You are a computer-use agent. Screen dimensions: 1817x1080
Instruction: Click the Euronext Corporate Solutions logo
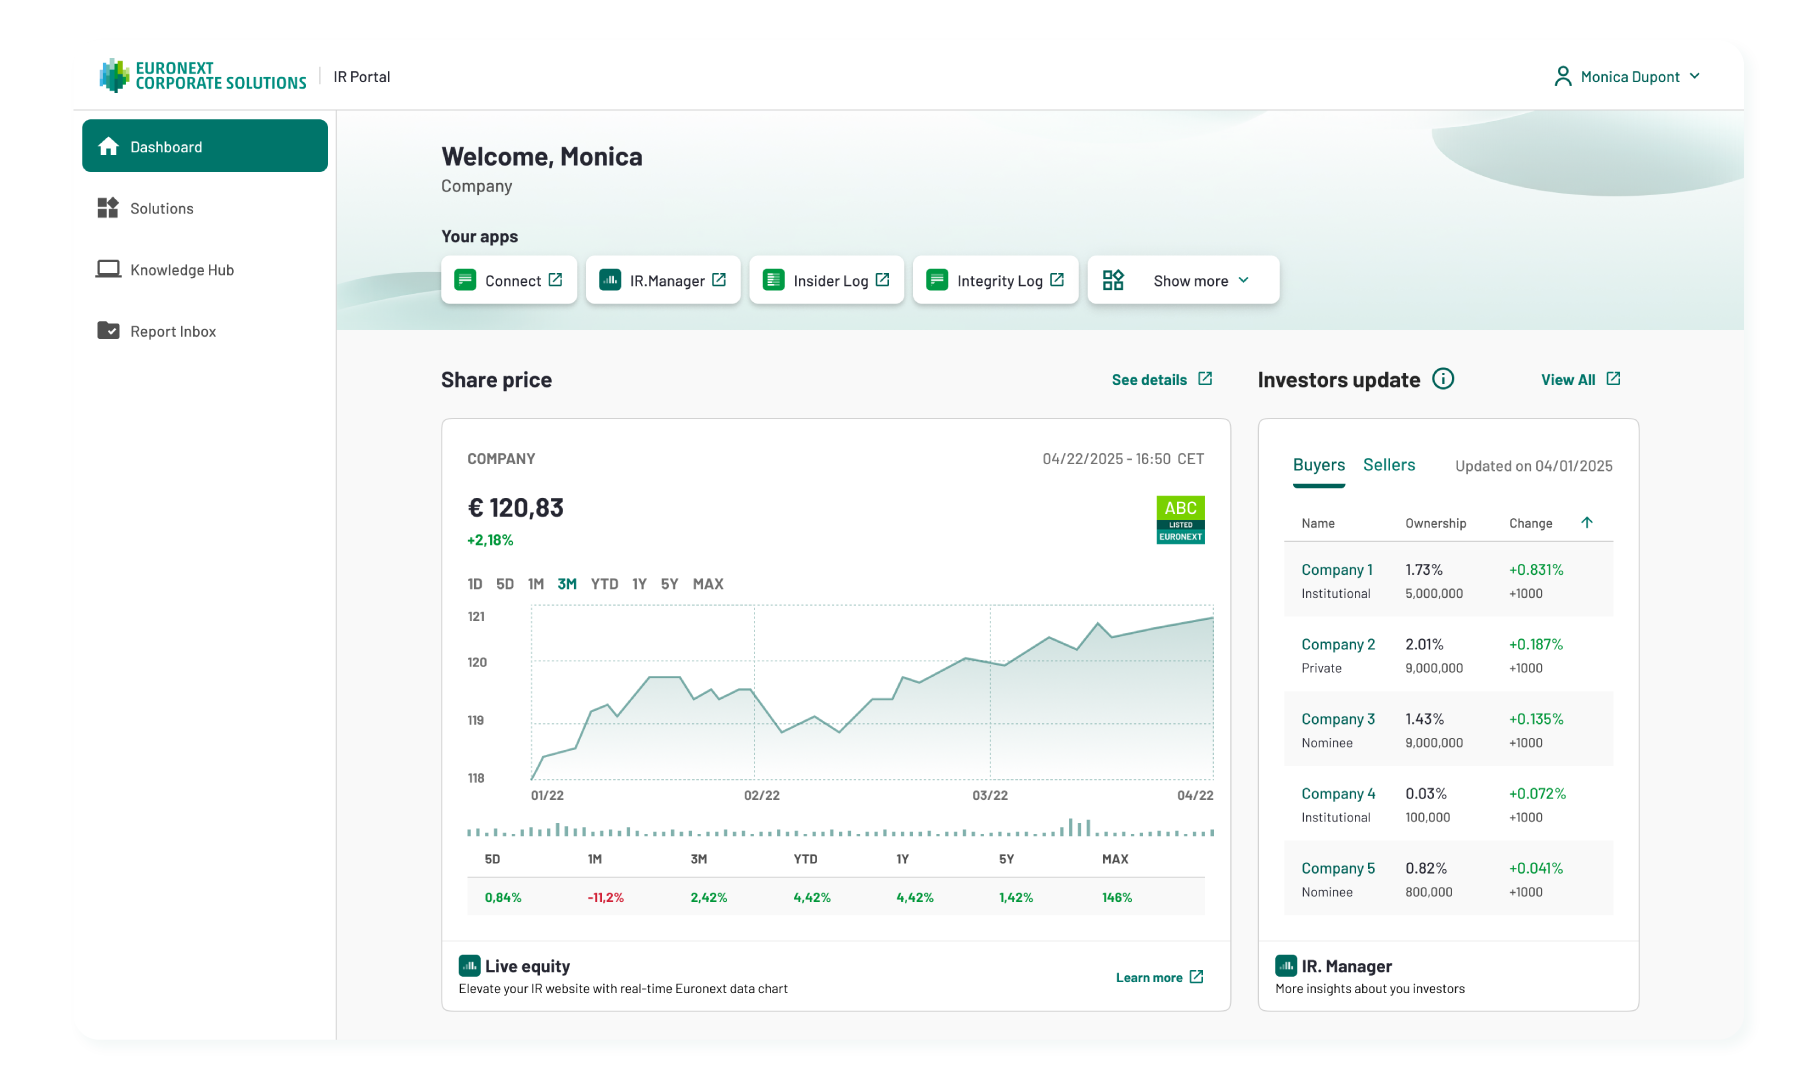[203, 76]
